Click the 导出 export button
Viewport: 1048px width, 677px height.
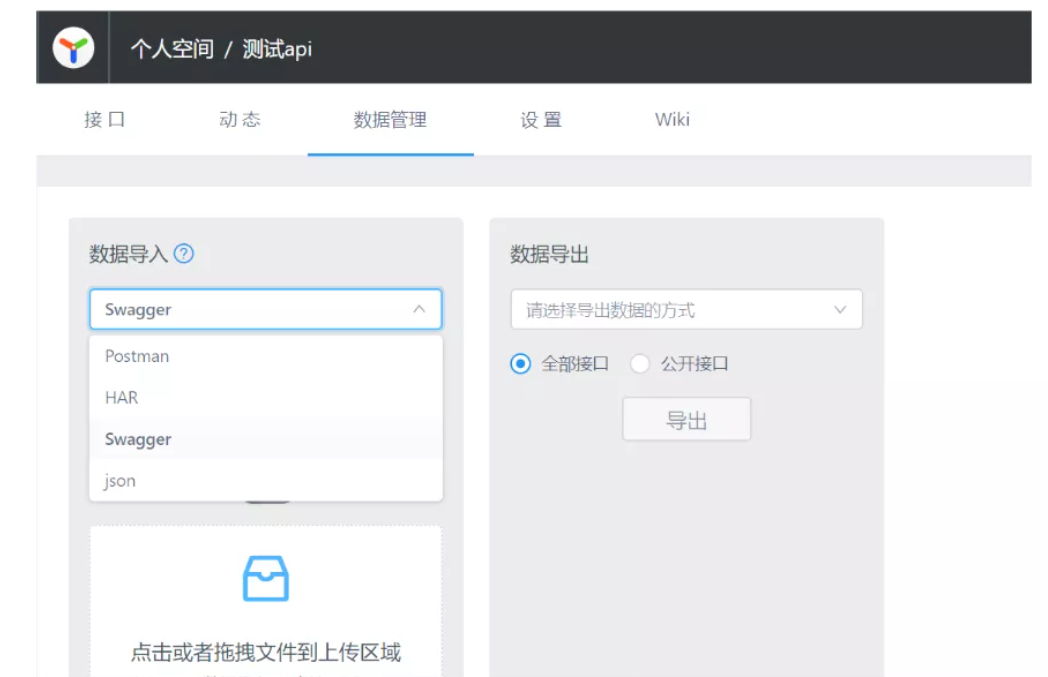click(686, 421)
